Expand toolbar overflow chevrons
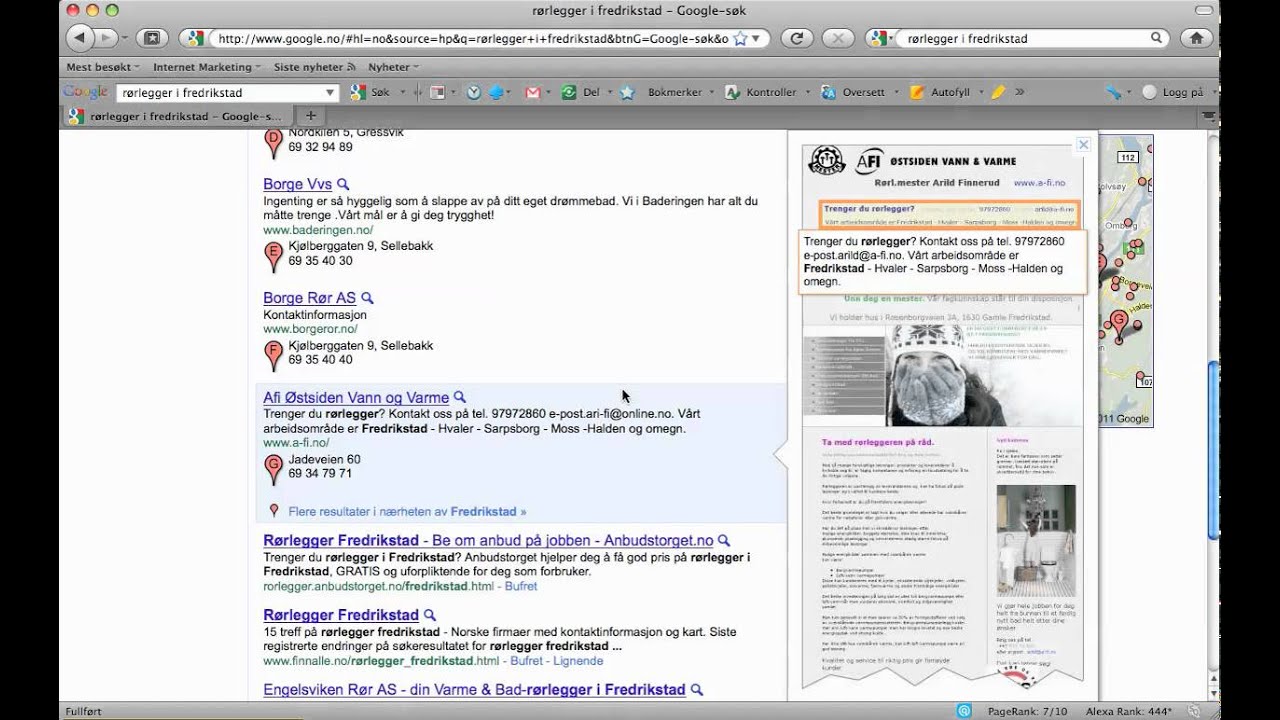1280x720 pixels. coord(1020,92)
